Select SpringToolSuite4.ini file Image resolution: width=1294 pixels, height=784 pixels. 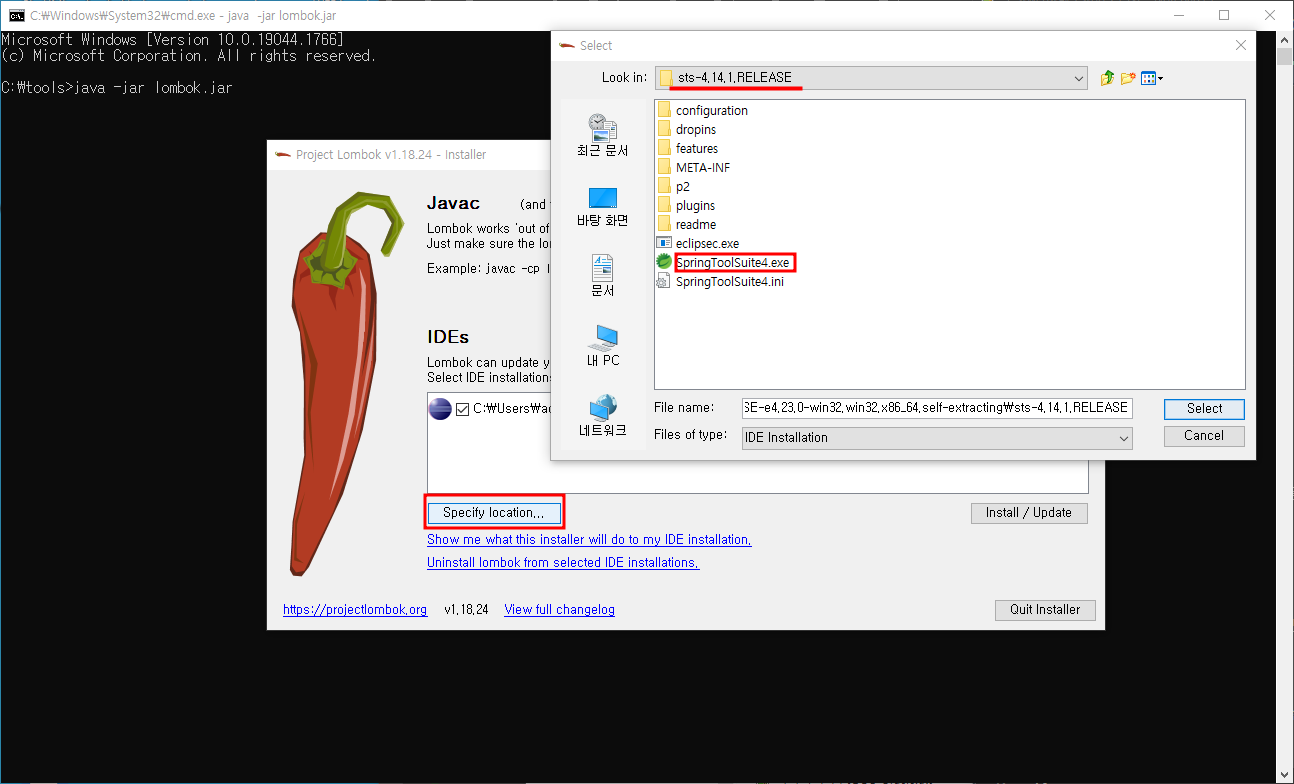pos(720,281)
